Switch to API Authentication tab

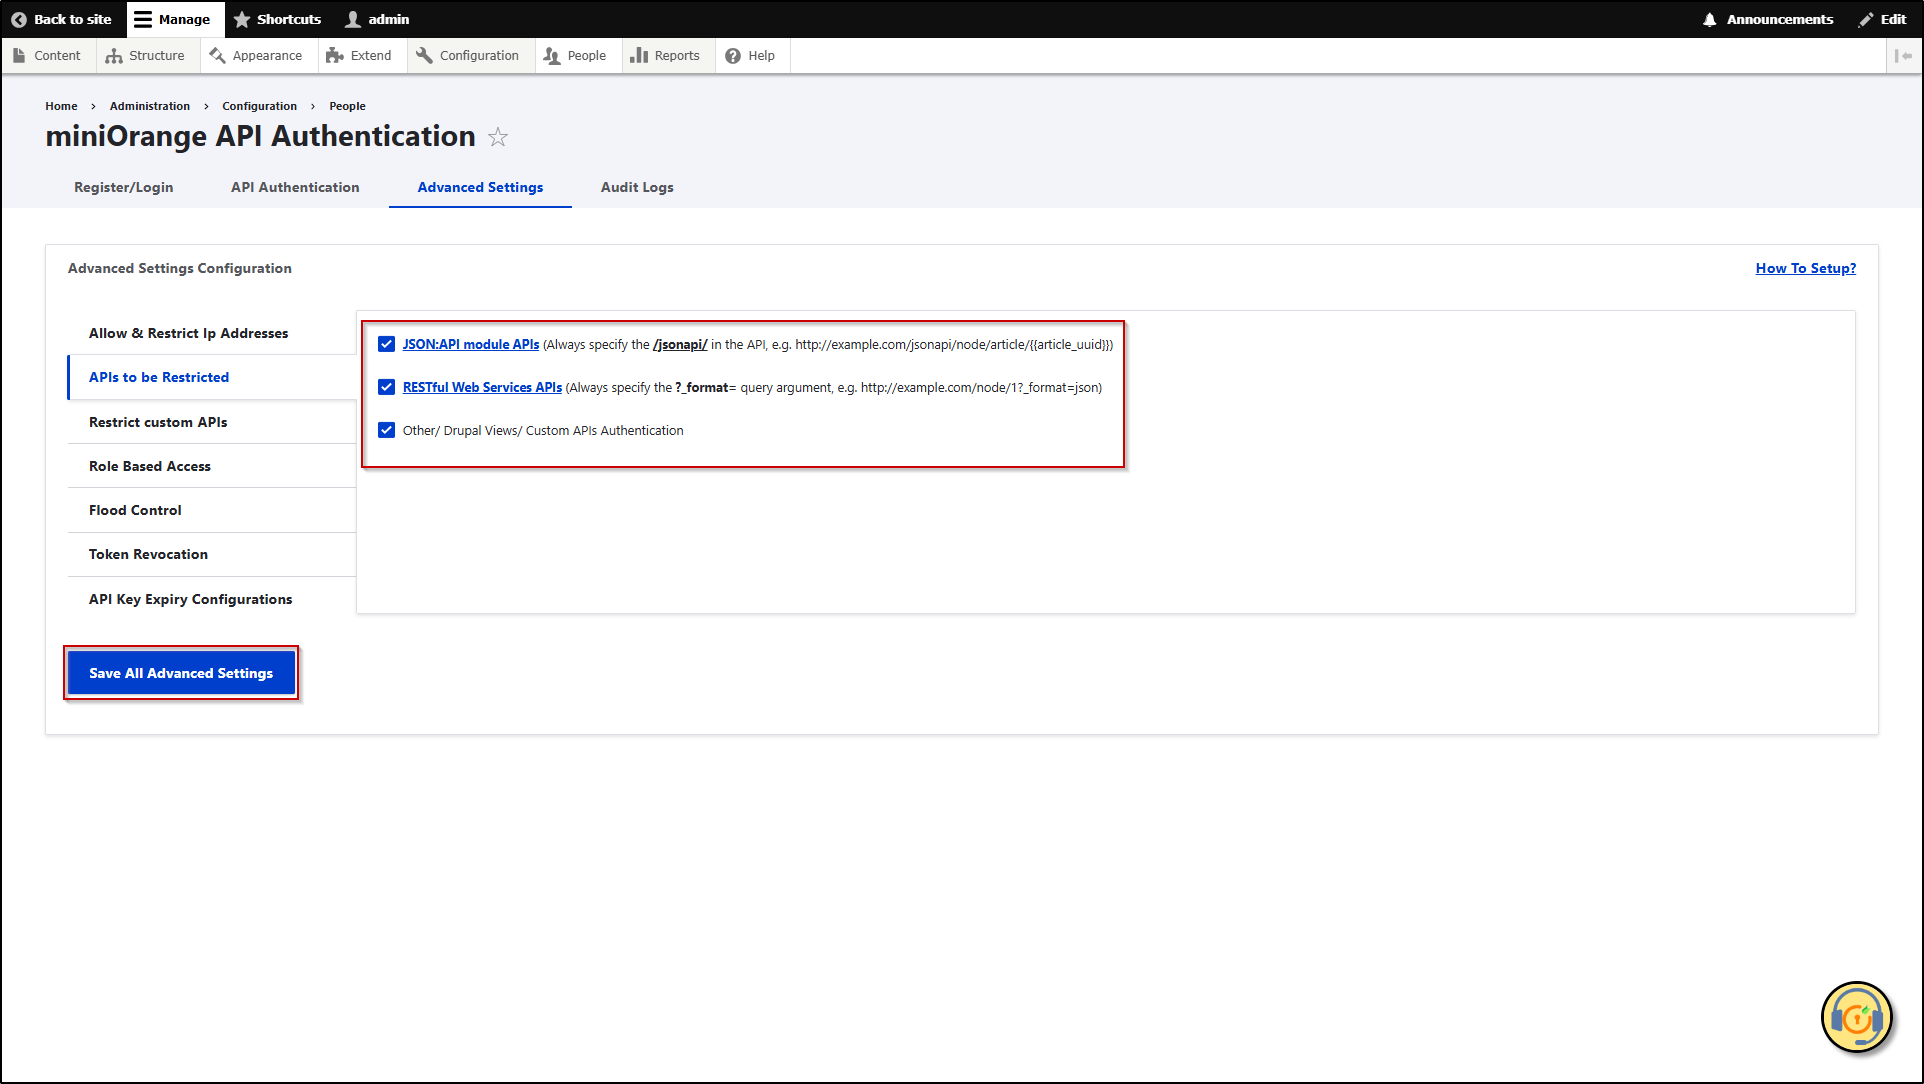[295, 187]
